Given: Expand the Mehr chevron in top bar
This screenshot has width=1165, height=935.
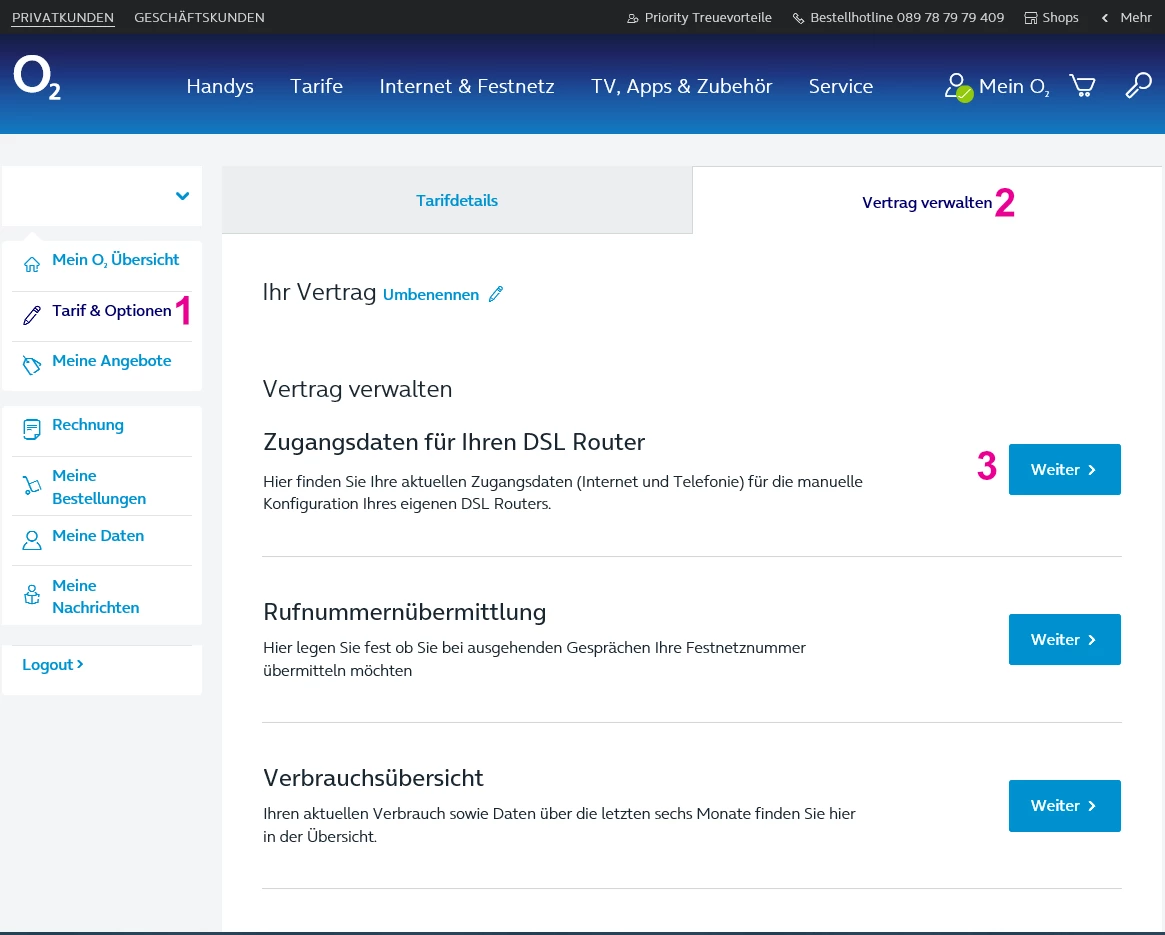Looking at the screenshot, I should tap(1105, 18).
